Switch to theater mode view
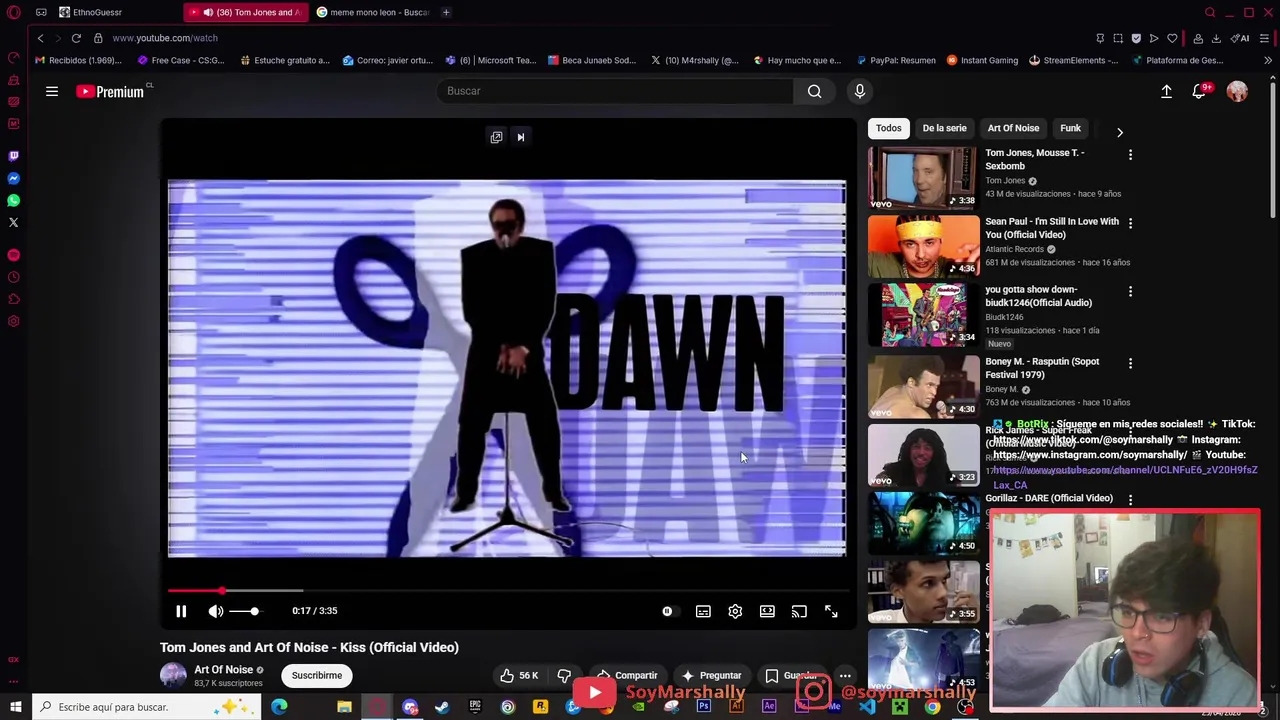 click(767, 611)
